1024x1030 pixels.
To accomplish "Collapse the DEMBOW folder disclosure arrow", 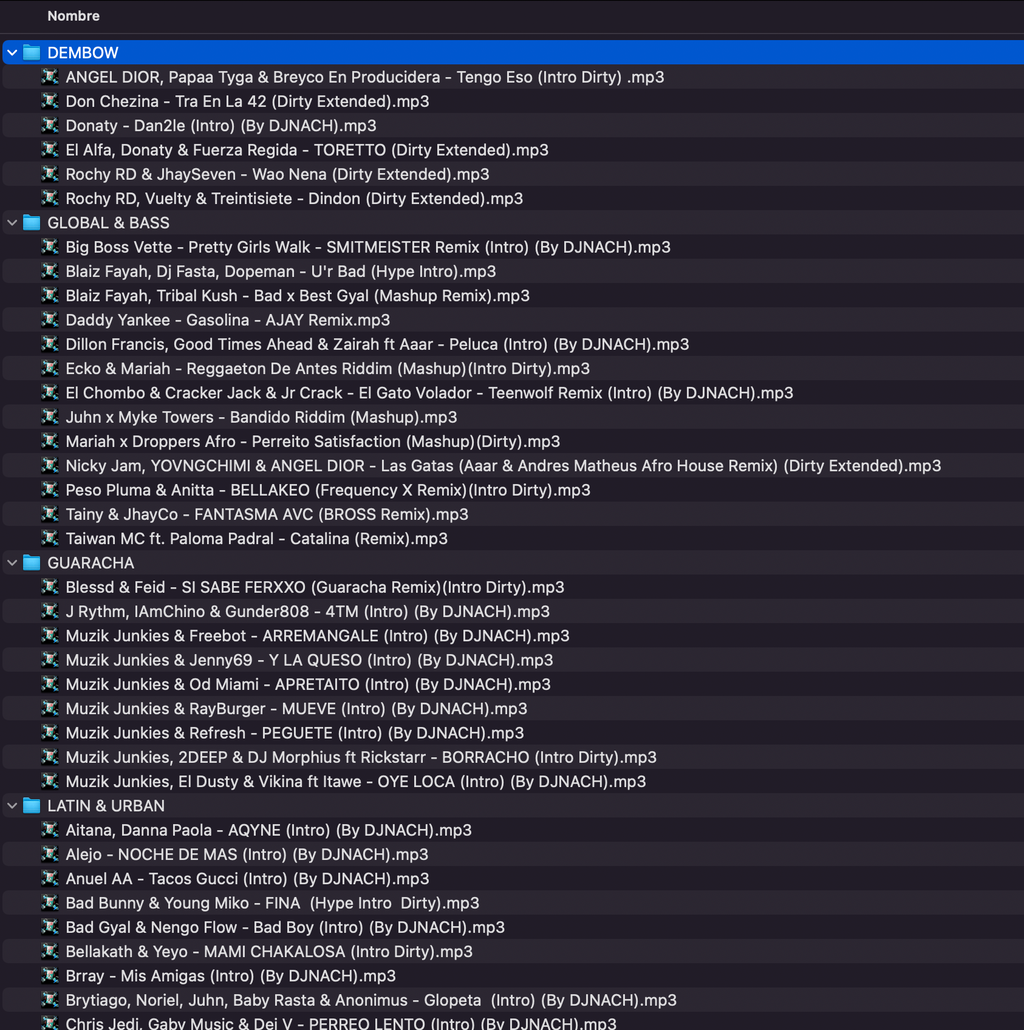I will [12, 53].
